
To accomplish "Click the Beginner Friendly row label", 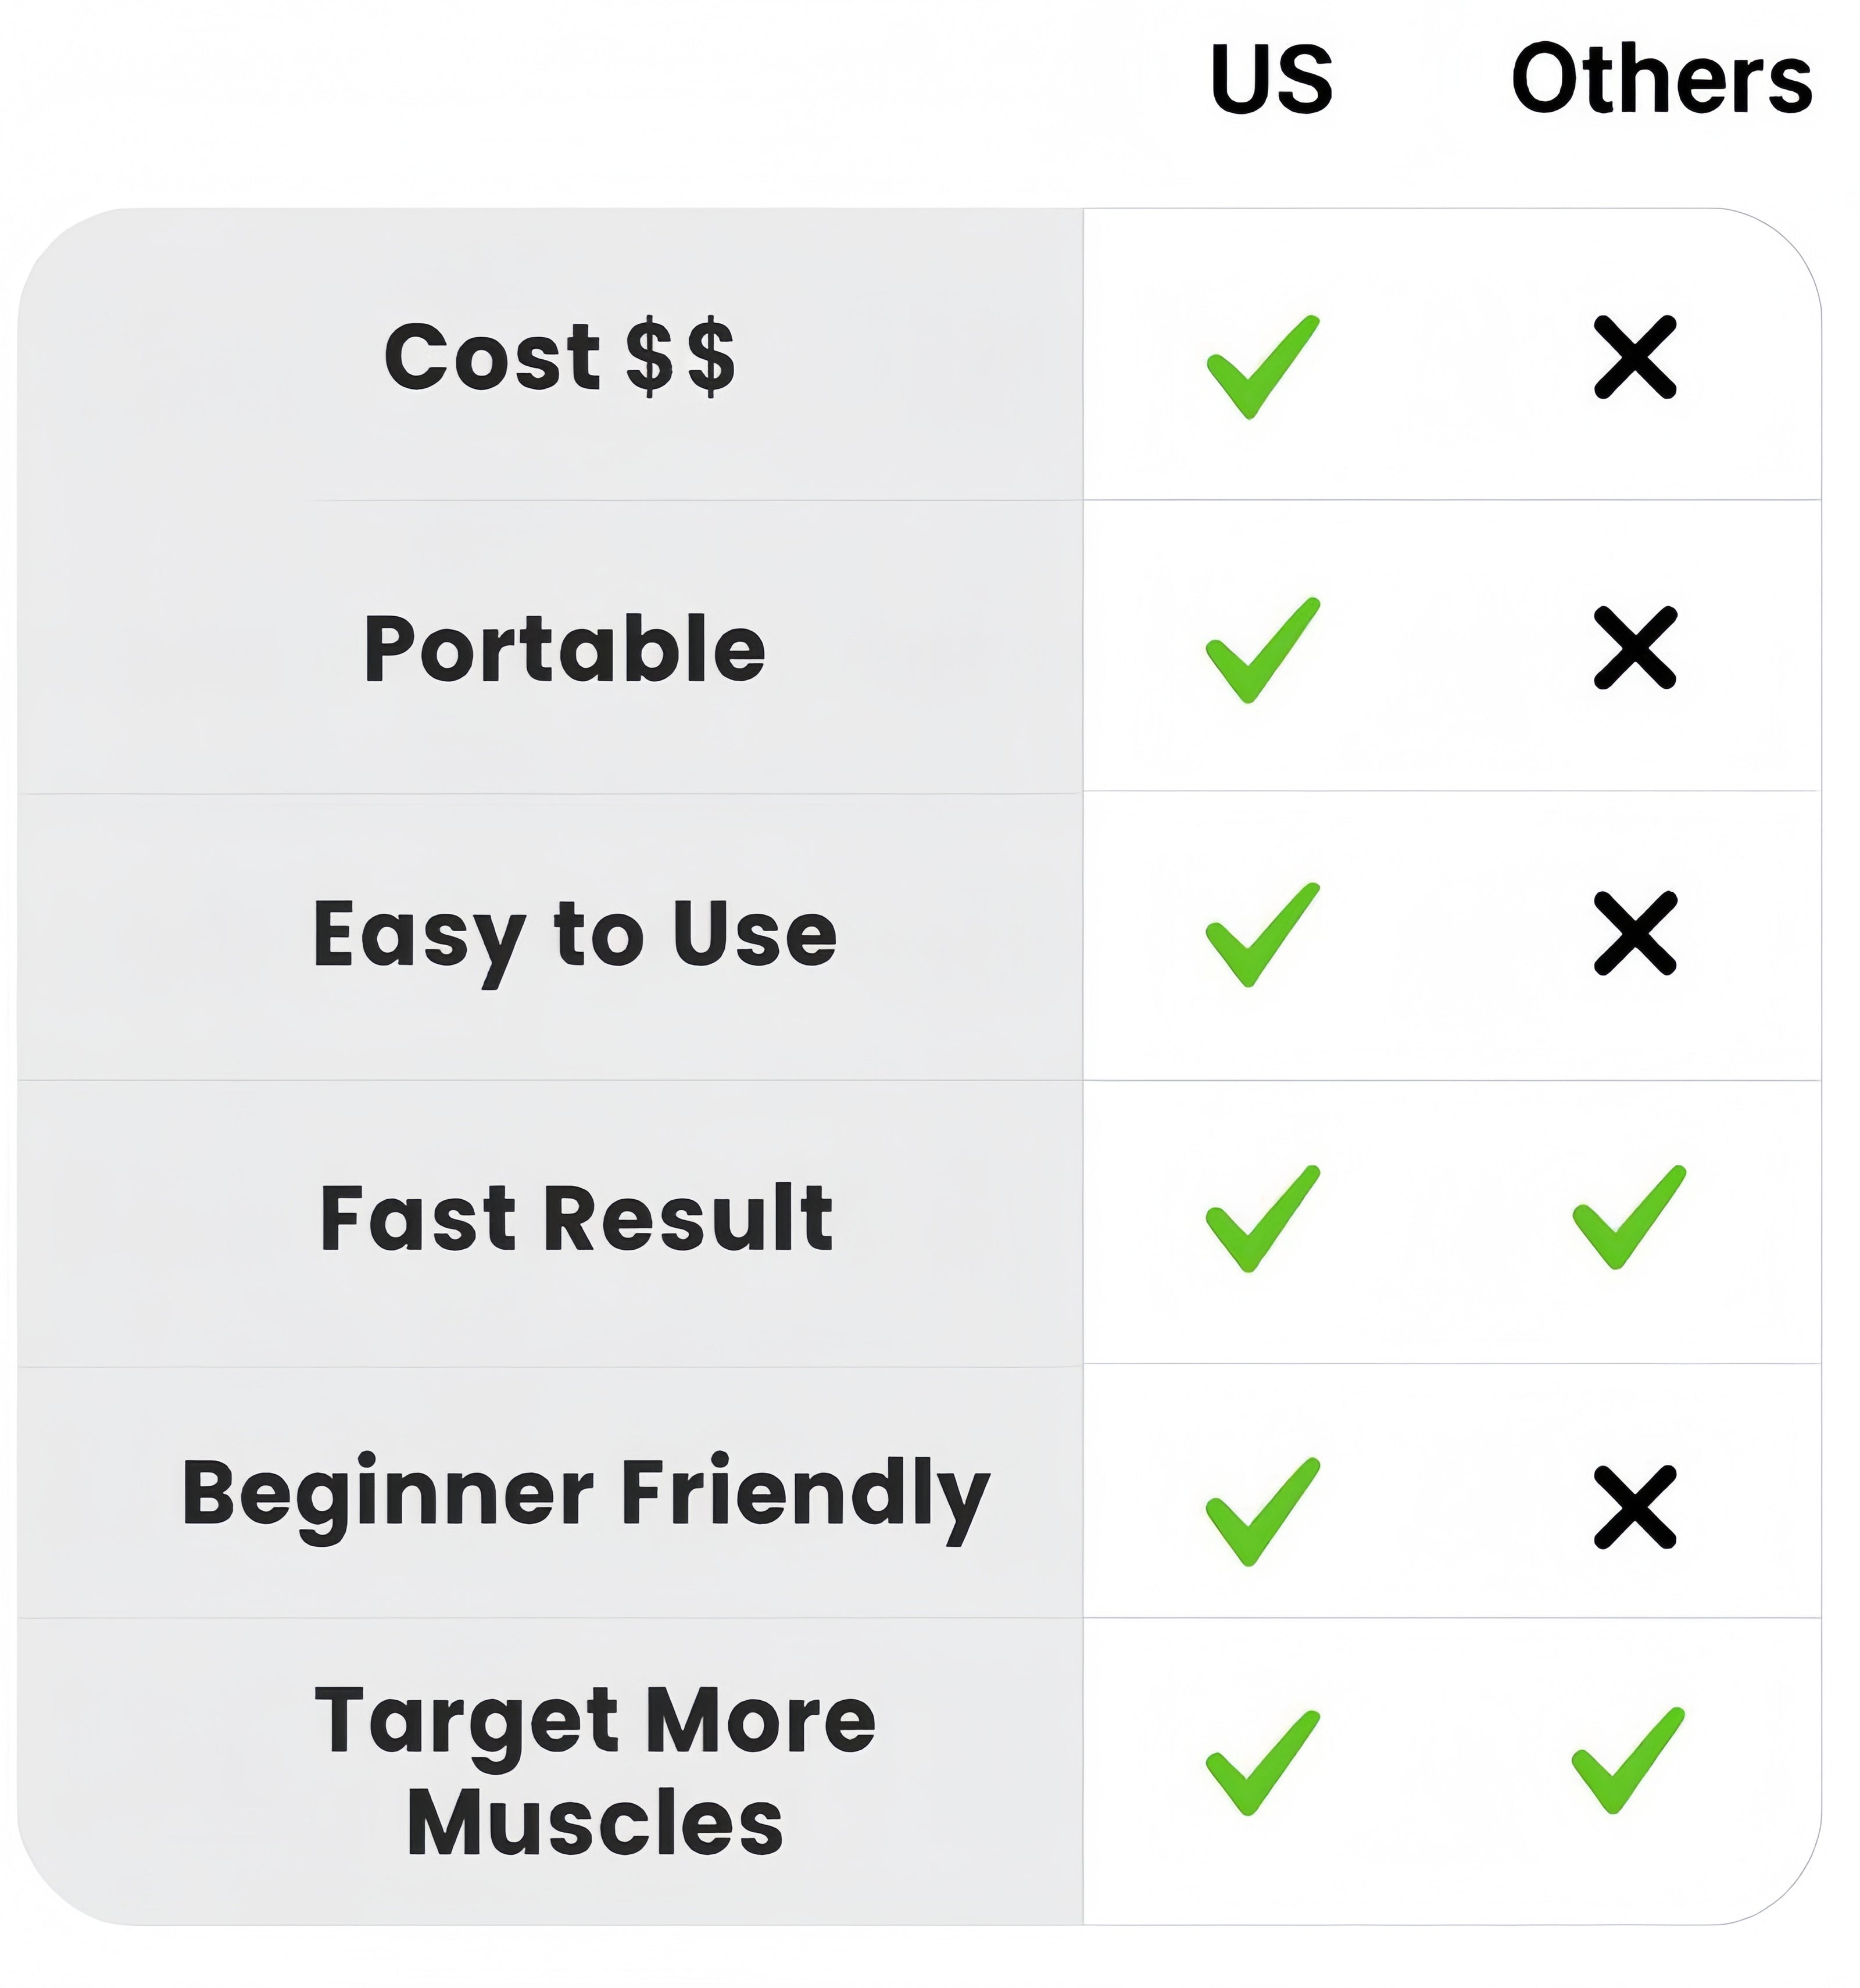I will pyautogui.click(x=585, y=1494).
